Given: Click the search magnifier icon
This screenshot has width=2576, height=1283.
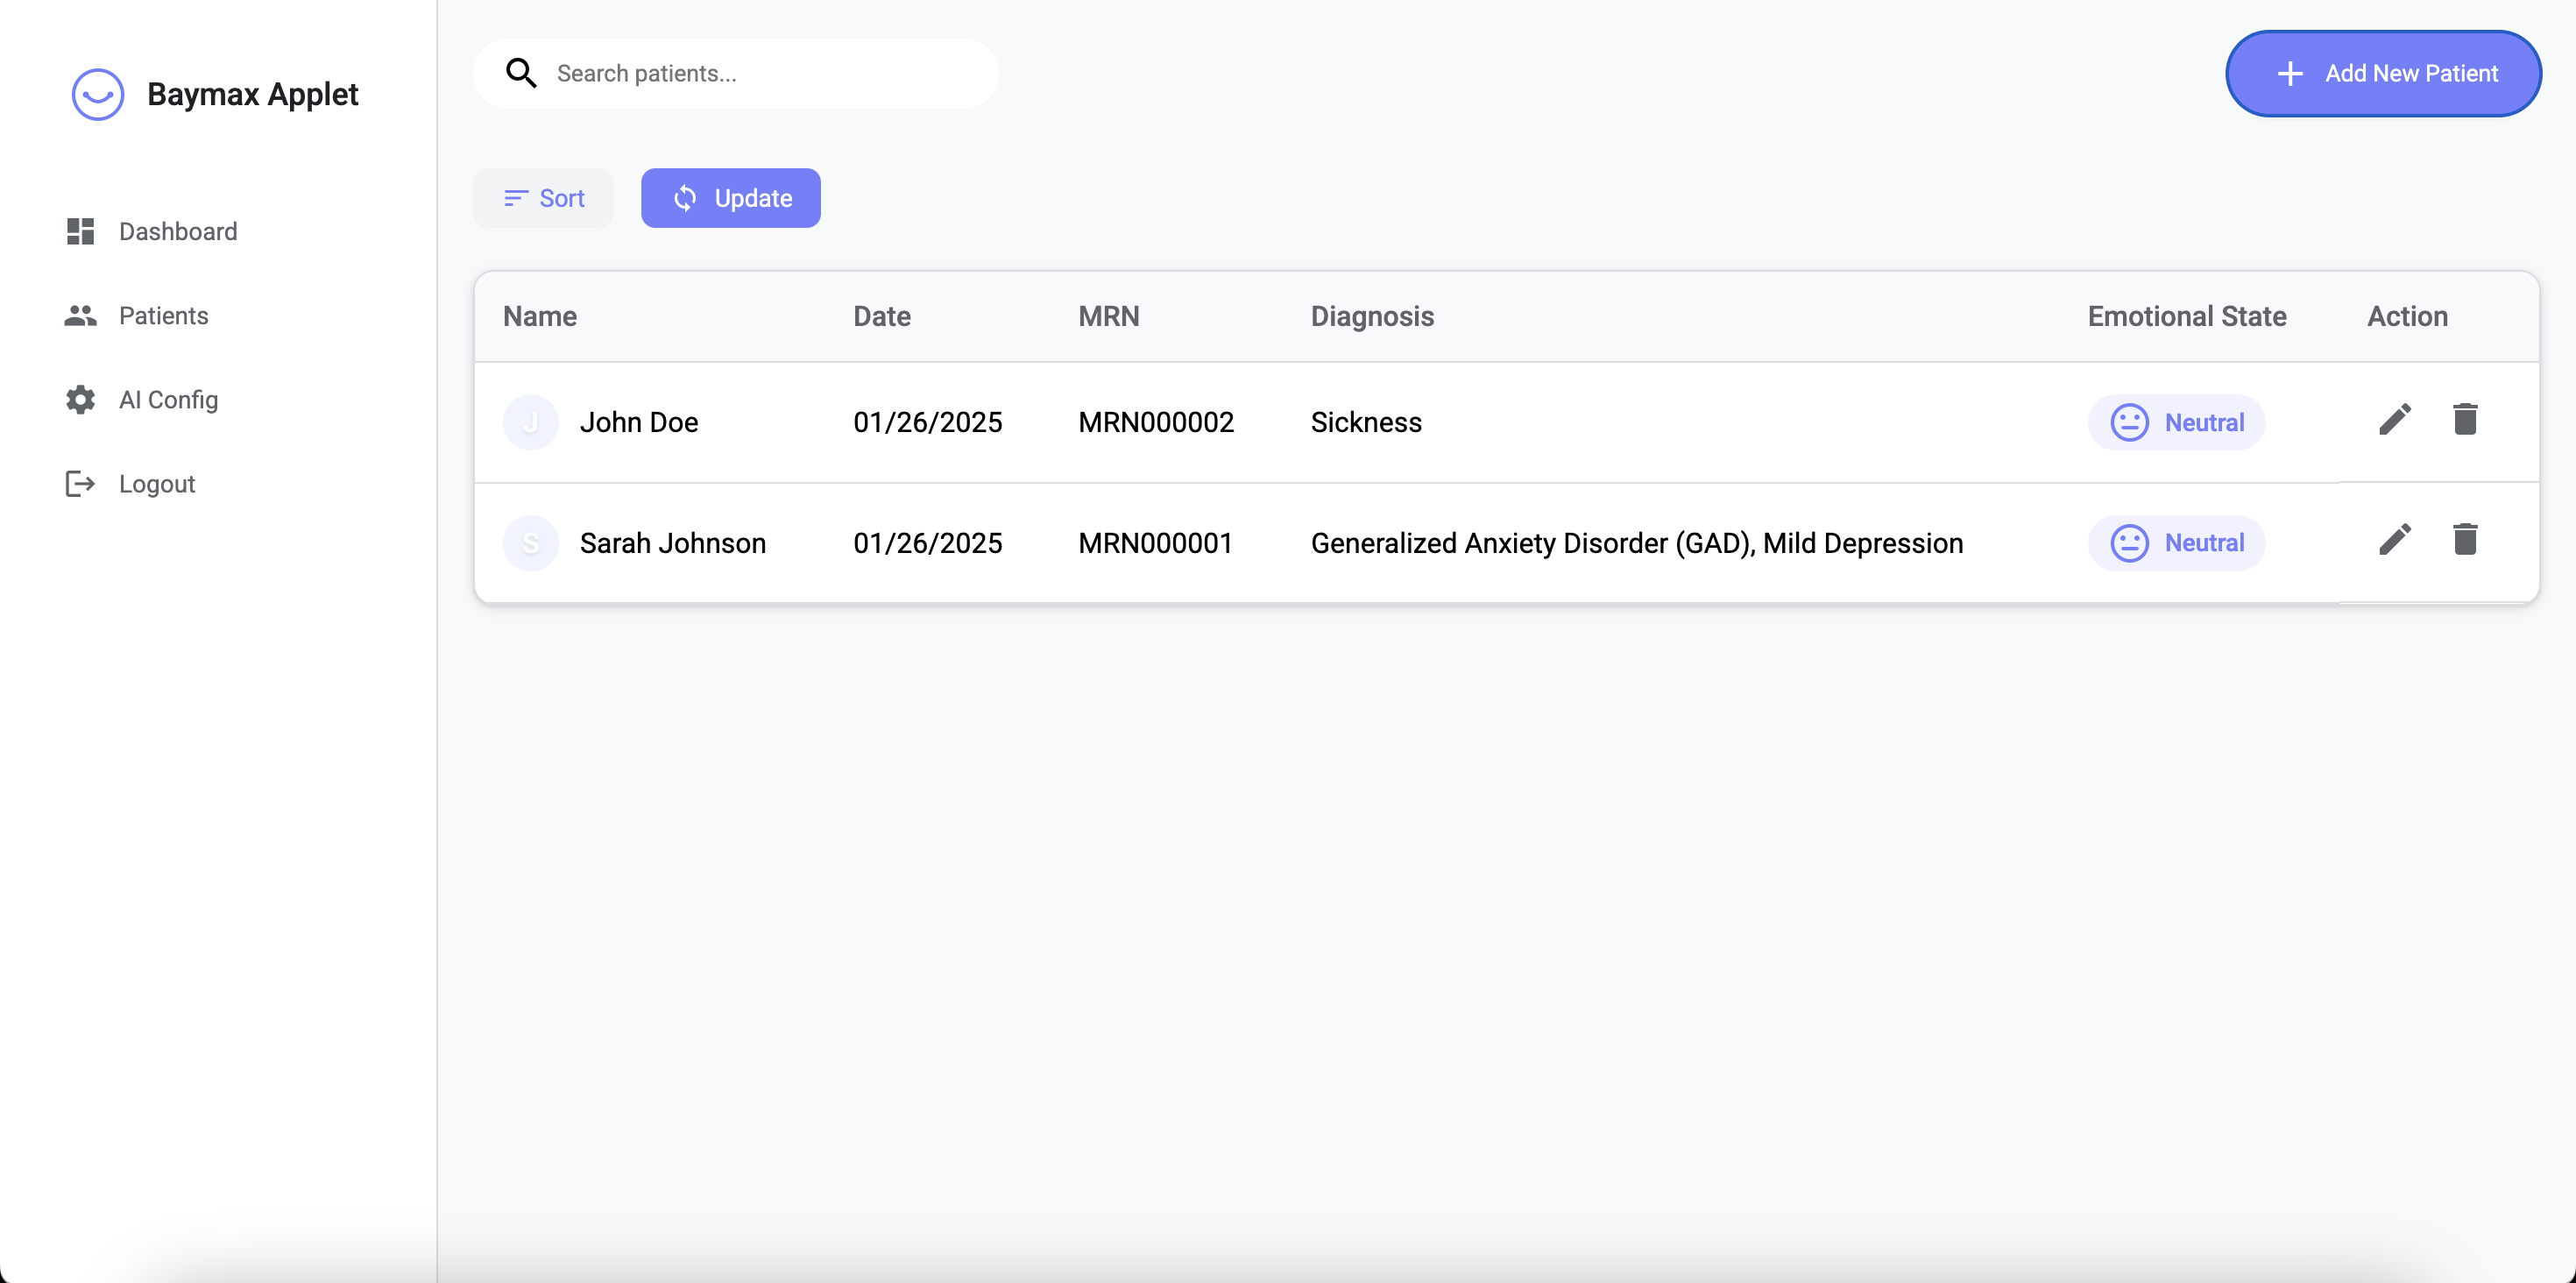Looking at the screenshot, I should 521,73.
